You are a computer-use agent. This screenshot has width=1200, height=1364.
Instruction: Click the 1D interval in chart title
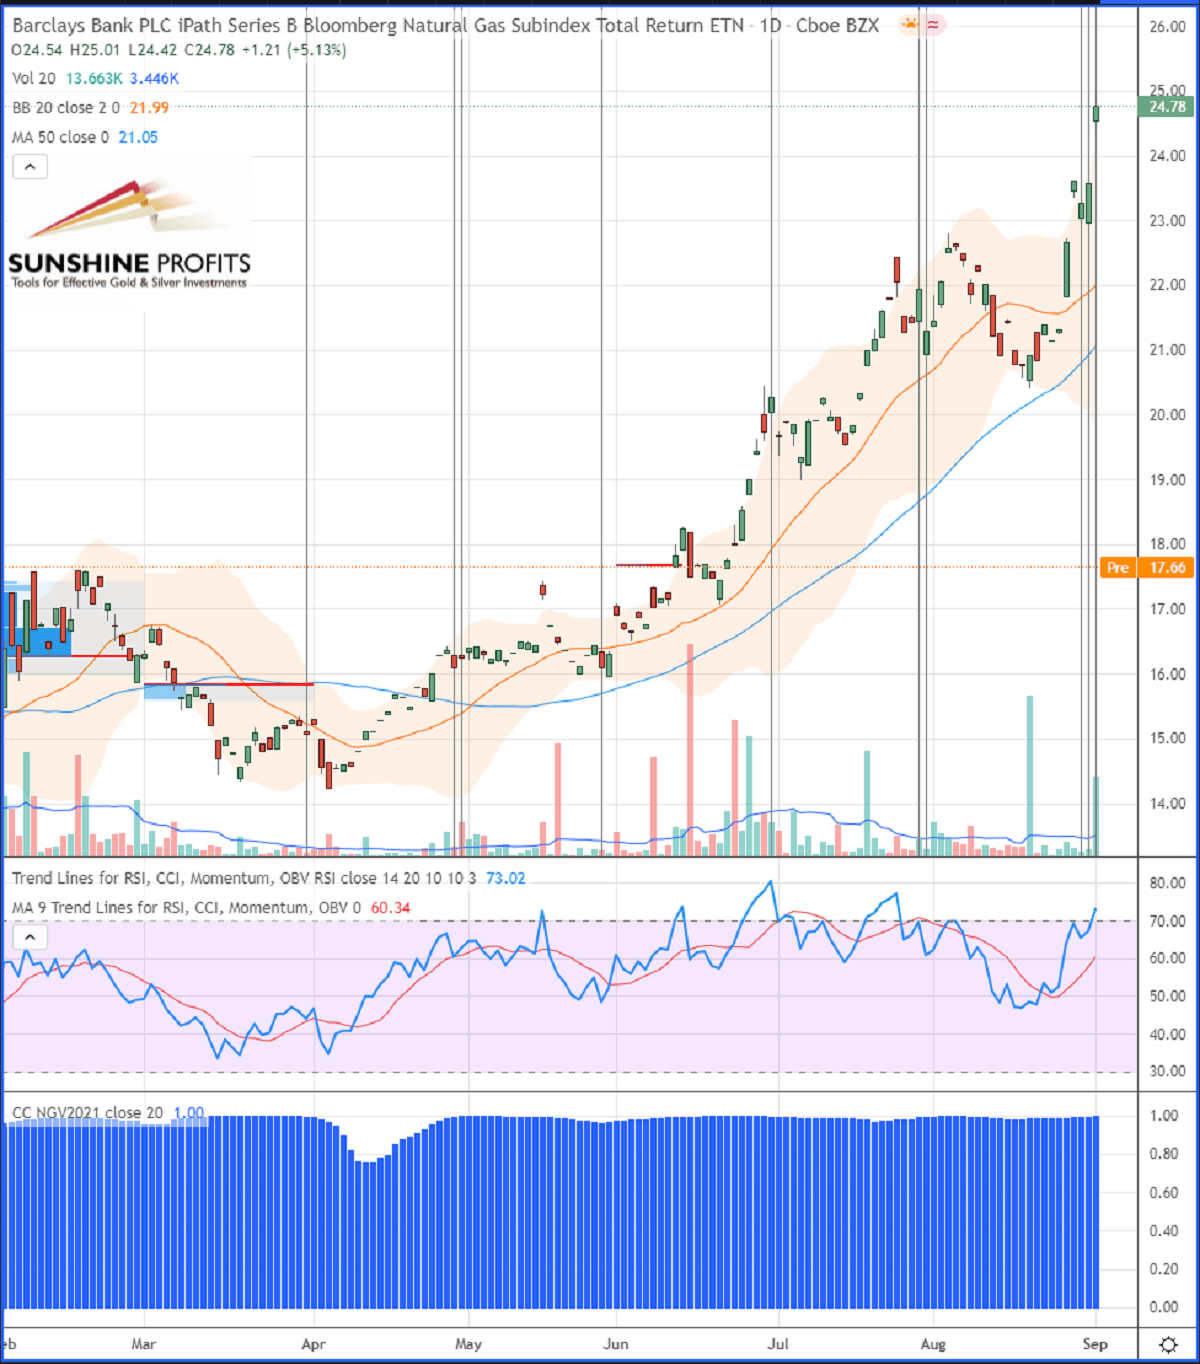(770, 26)
